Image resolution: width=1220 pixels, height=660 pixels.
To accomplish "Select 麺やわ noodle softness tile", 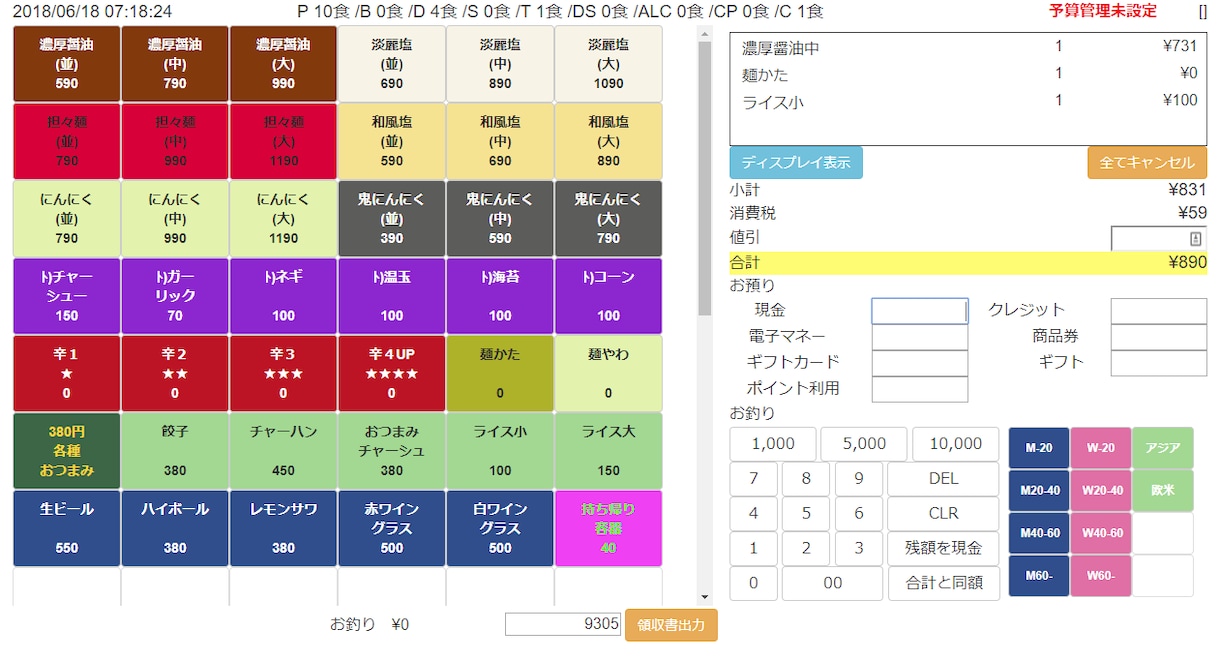I will point(608,373).
